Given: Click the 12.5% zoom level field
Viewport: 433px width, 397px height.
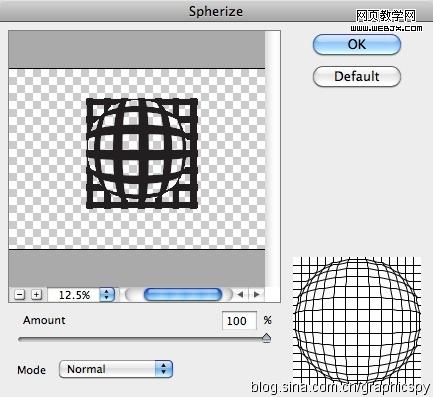Looking at the screenshot, I should pyautogui.click(x=74, y=295).
